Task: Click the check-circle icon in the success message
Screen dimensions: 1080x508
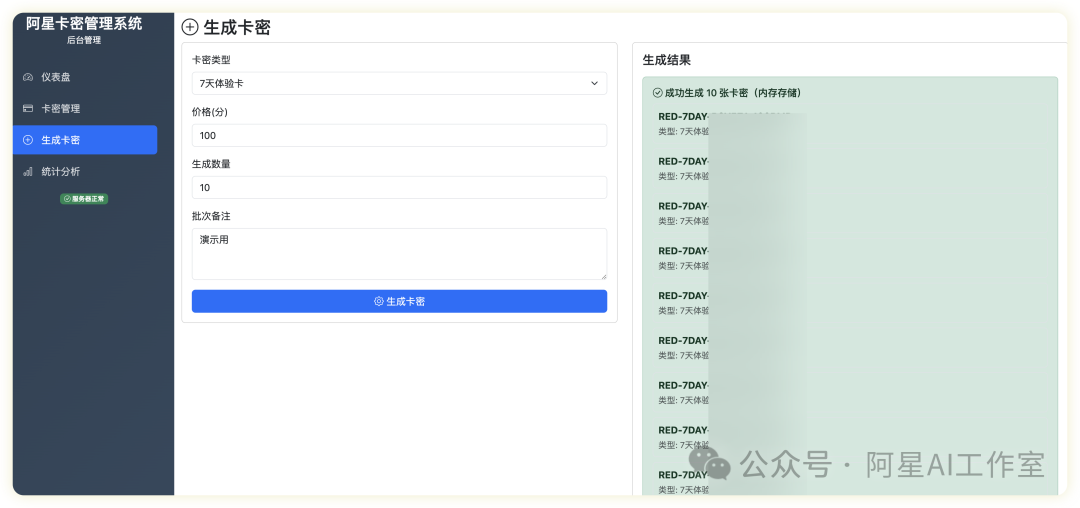Action: click(657, 92)
